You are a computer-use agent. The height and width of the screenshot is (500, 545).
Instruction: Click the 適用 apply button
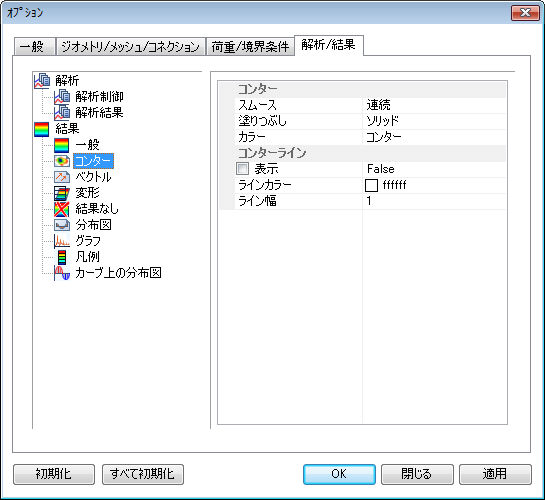pos(495,474)
